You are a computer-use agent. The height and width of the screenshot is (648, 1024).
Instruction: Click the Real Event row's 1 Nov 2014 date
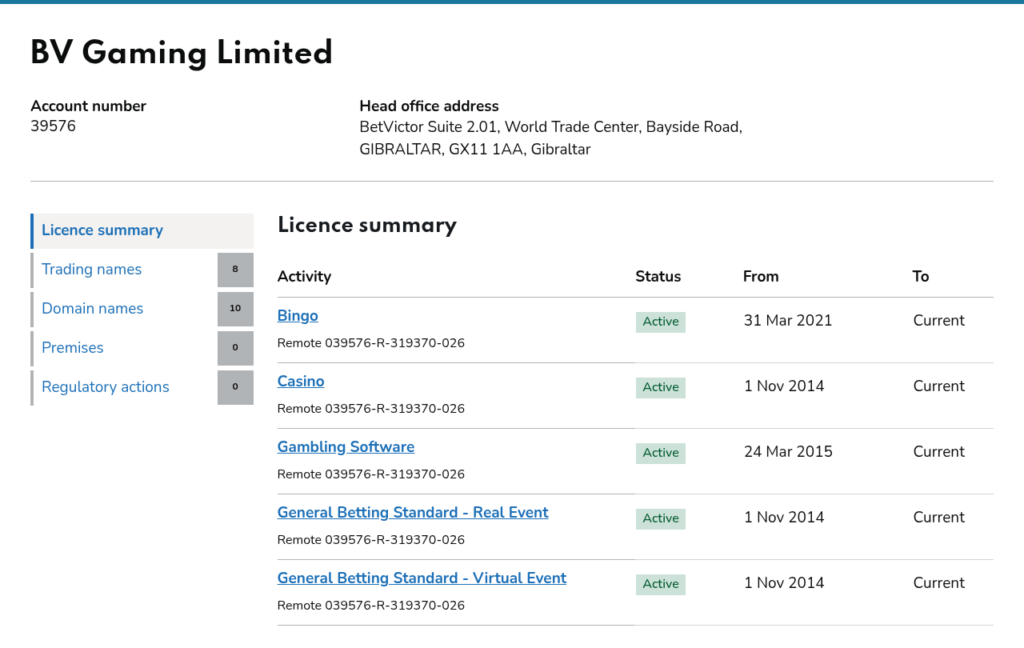784,517
